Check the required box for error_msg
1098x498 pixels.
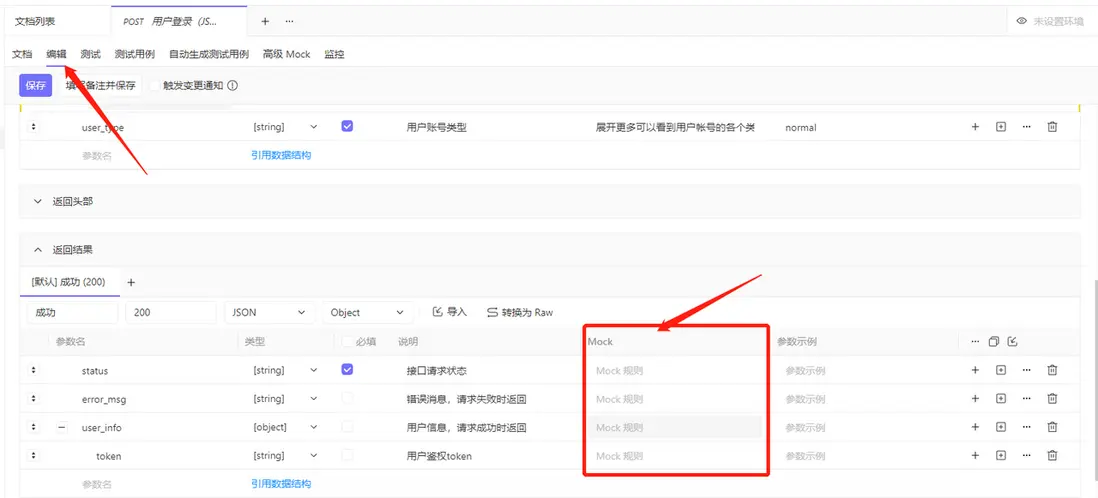click(x=347, y=398)
